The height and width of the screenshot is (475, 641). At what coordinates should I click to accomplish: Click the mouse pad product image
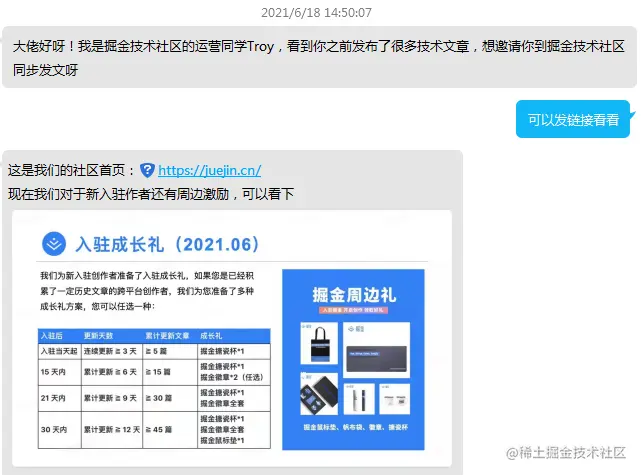coord(377,350)
